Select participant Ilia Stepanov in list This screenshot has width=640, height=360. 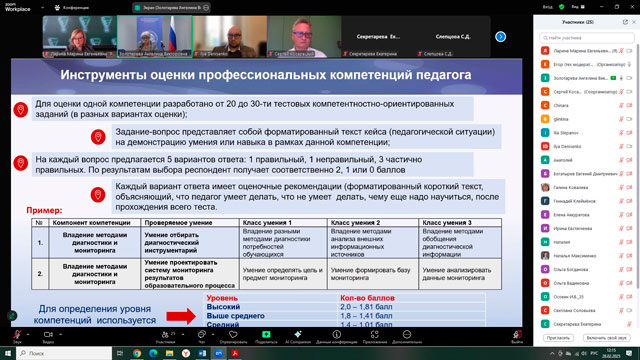click(587, 133)
